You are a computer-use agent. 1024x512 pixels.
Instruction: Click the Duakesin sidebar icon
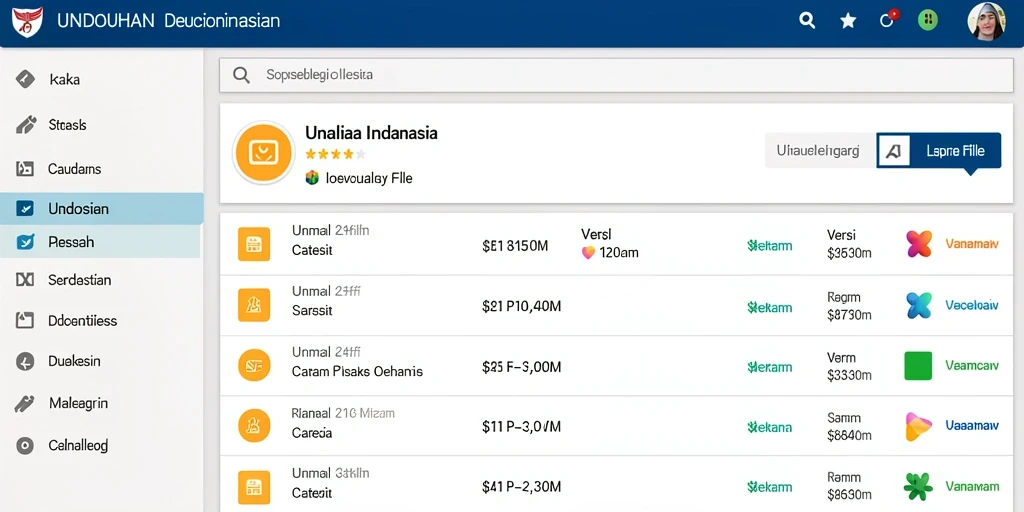coord(24,360)
